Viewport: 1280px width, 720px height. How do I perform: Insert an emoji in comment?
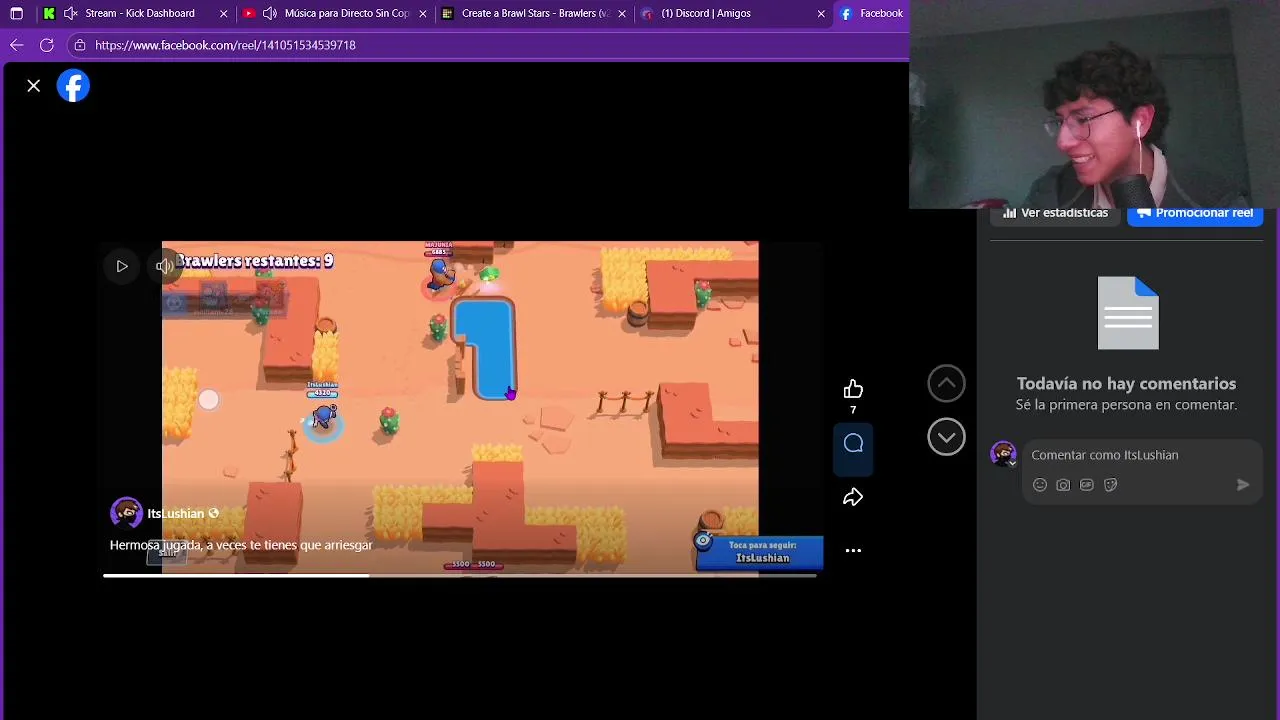[x=1040, y=485]
